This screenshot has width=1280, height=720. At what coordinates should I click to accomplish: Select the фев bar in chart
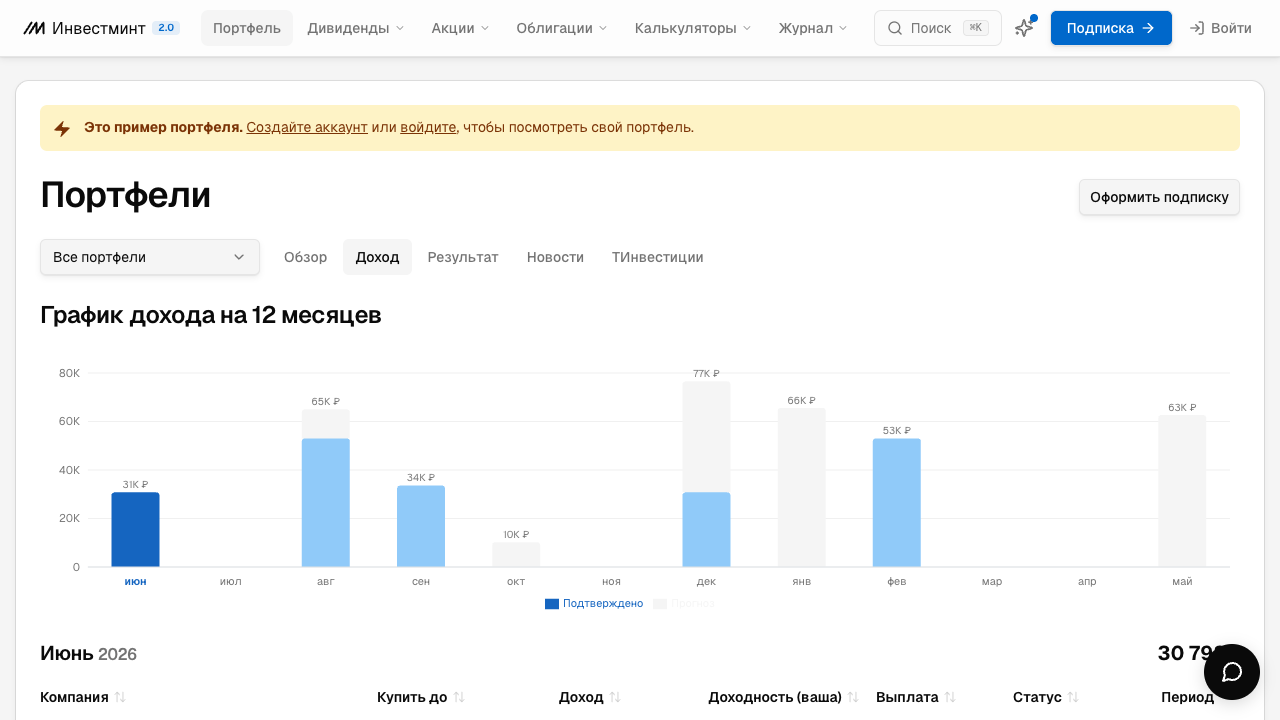coord(897,502)
